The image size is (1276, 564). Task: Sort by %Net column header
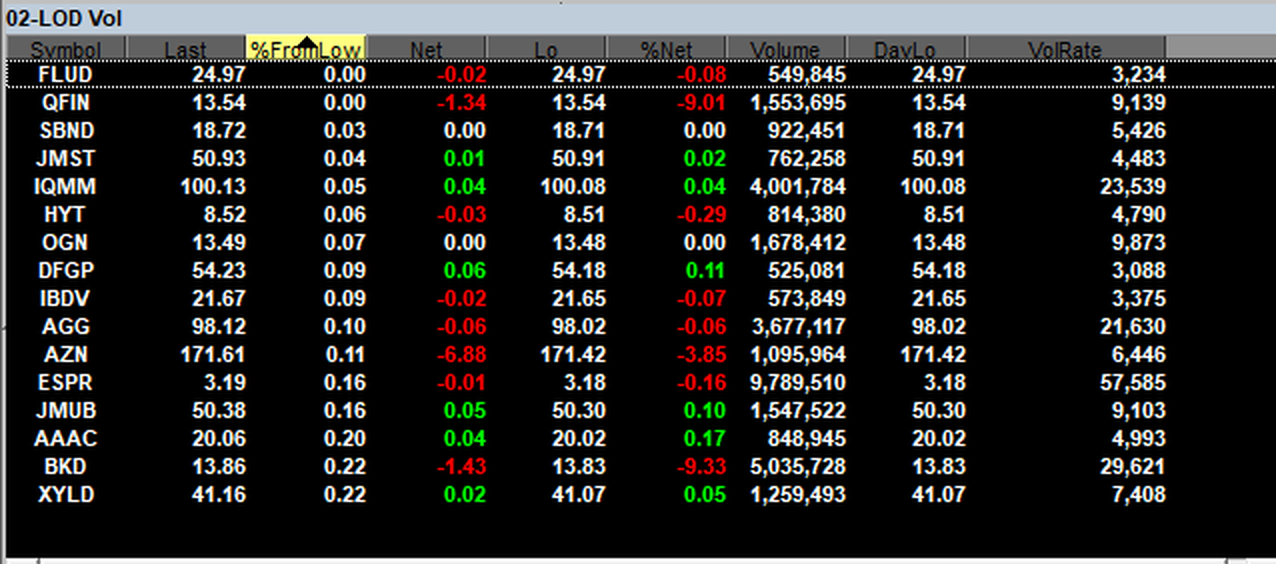point(666,49)
